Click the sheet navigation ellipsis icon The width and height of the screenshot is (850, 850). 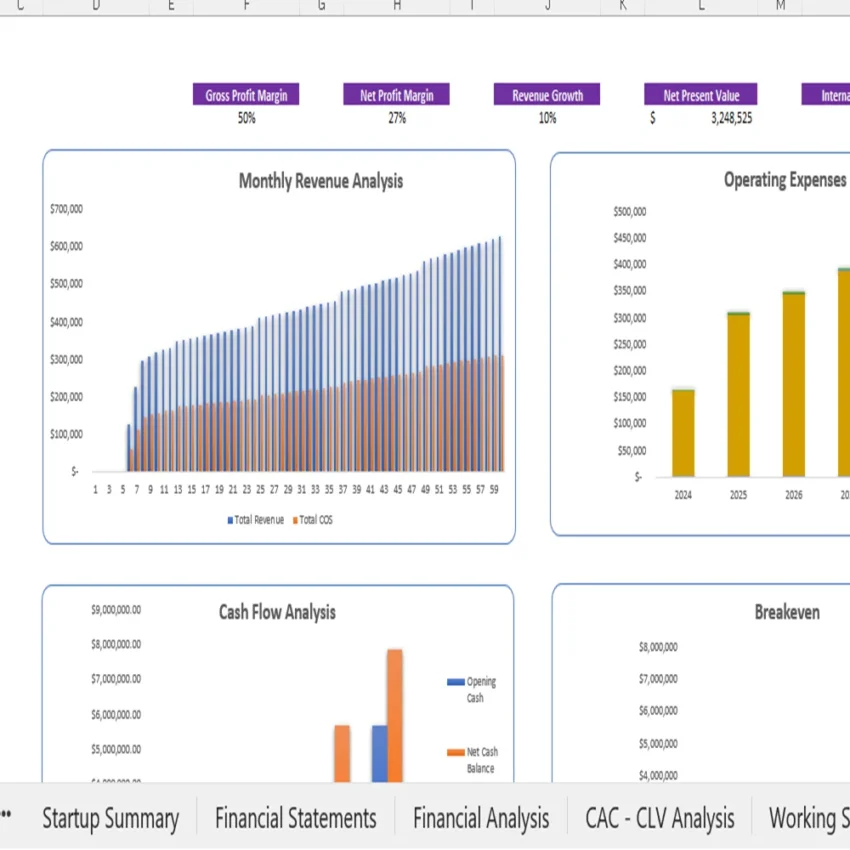8,818
